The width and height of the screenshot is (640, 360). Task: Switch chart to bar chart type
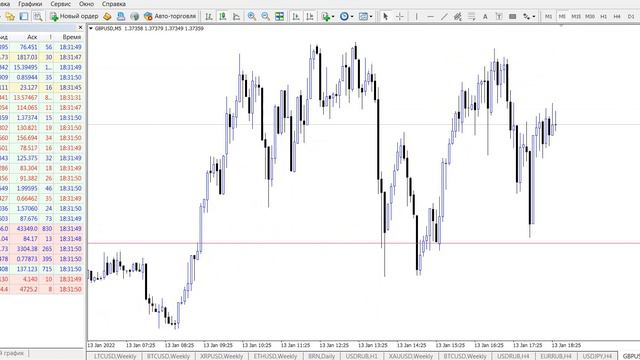(209, 16)
